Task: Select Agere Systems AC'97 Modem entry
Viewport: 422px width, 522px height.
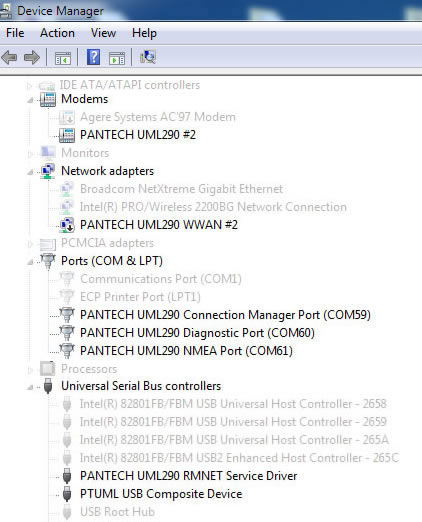Action: [x=158, y=117]
